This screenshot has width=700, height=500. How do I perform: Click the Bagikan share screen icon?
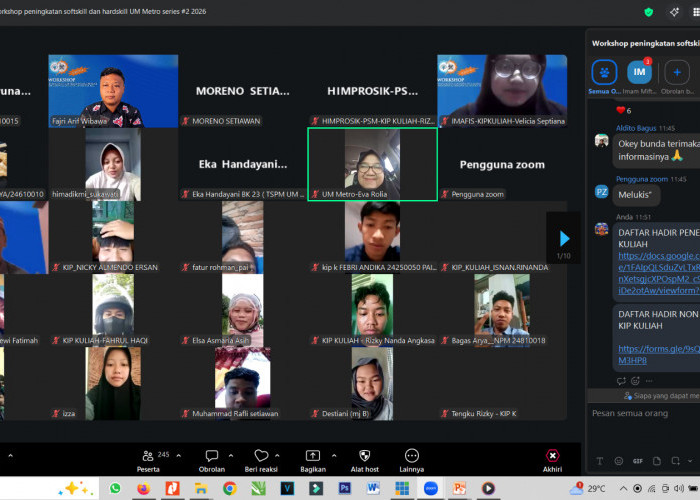313,456
